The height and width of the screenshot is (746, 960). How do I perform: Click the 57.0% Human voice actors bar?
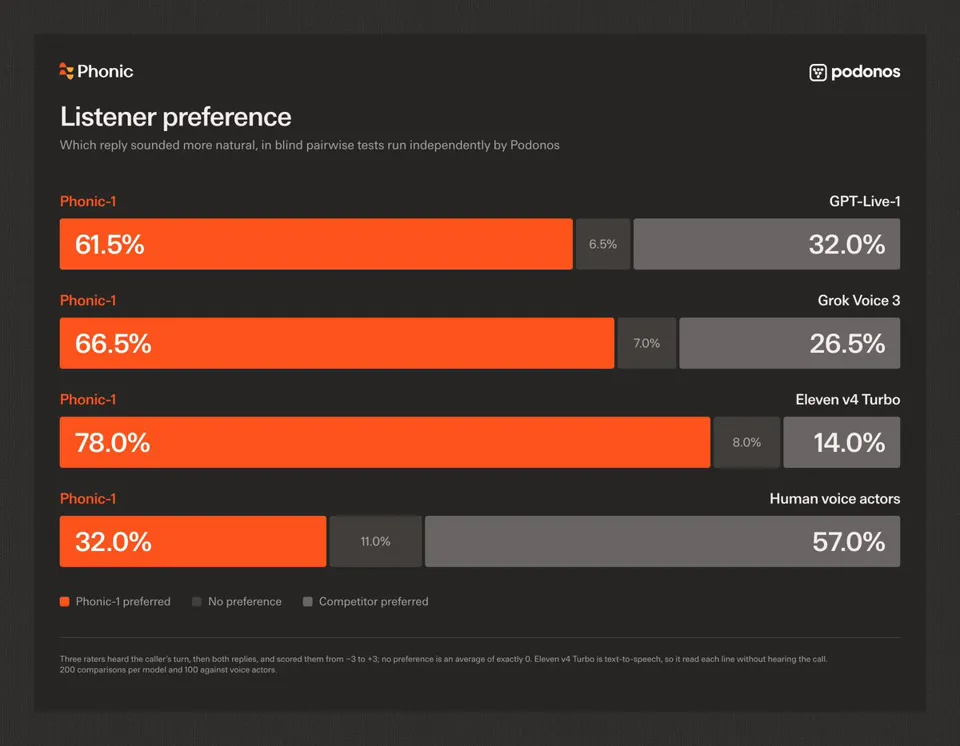(662, 541)
